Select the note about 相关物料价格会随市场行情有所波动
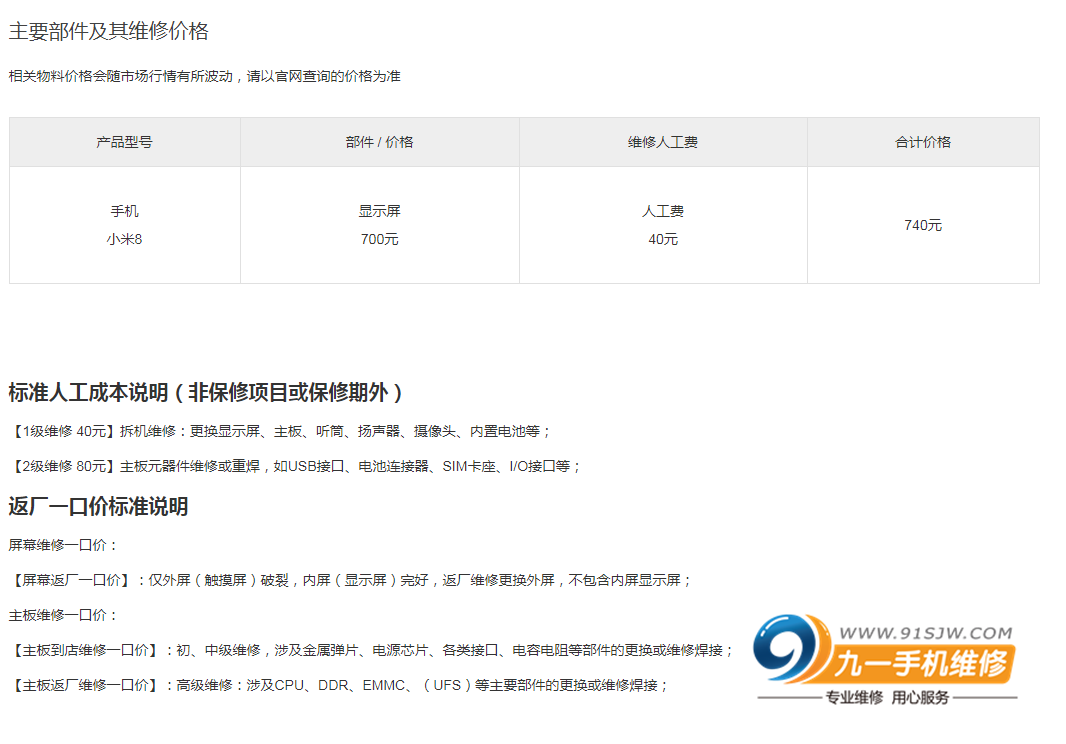The image size is (1066, 744). click(205, 76)
